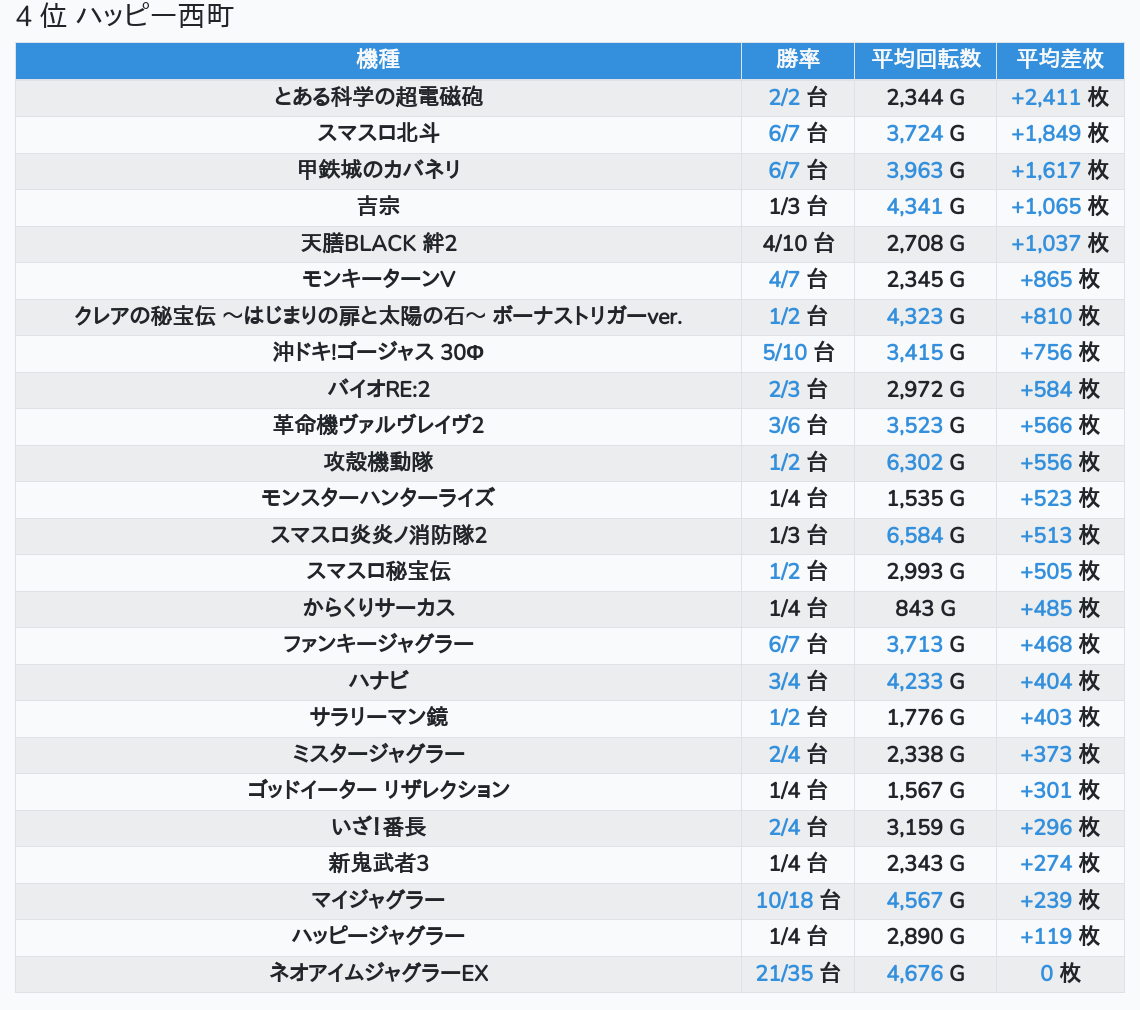Click the +485 link for からくりサーカス
Screen dimensions: 1140x1010
point(1046,608)
